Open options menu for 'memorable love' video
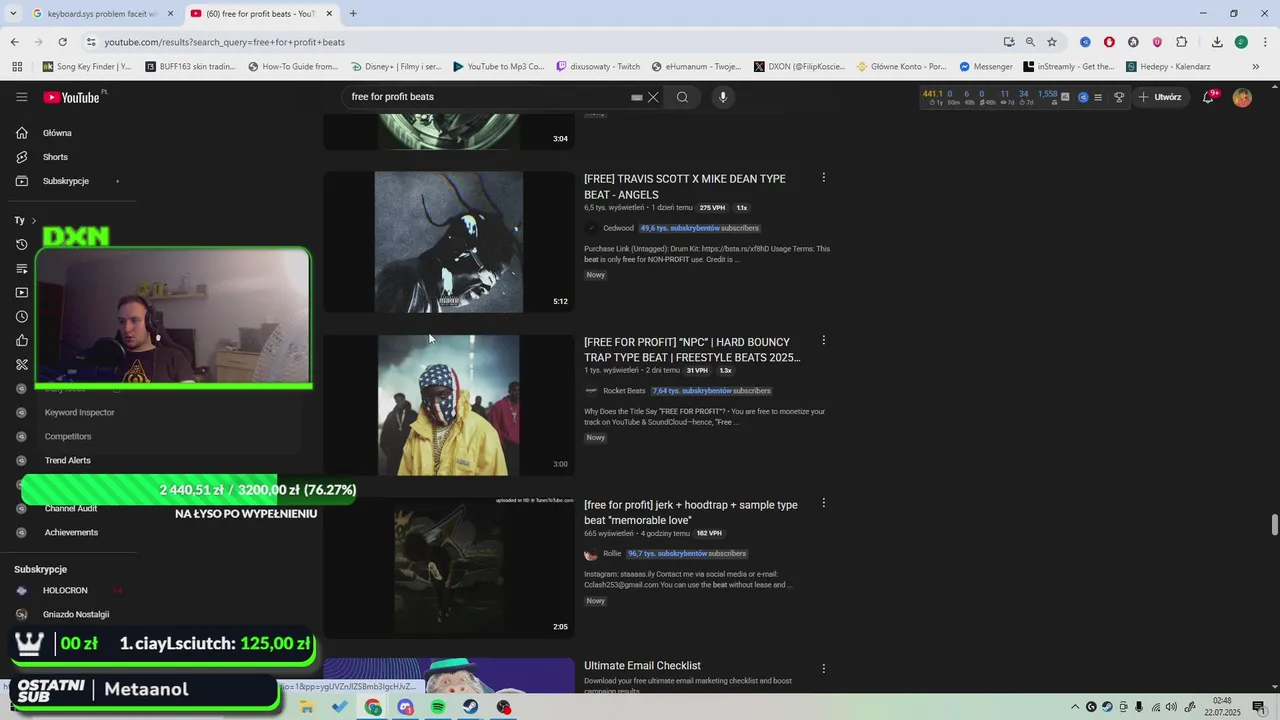This screenshot has width=1280, height=720. tap(824, 504)
